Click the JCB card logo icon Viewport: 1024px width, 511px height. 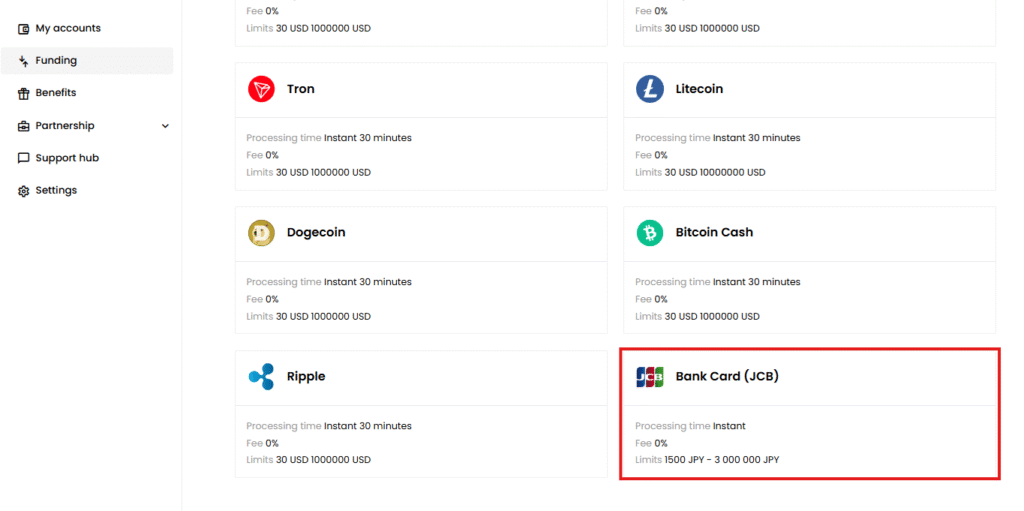pos(650,377)
